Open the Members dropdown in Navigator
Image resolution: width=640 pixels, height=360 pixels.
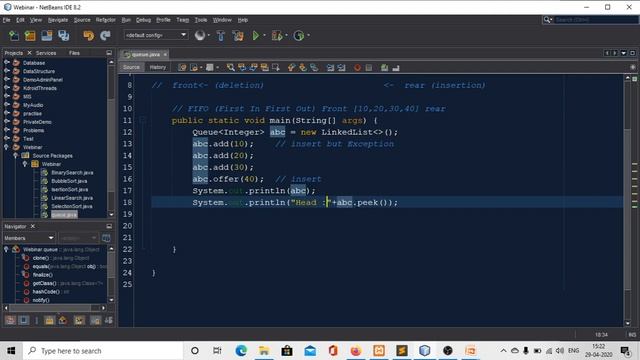[29, 238]
